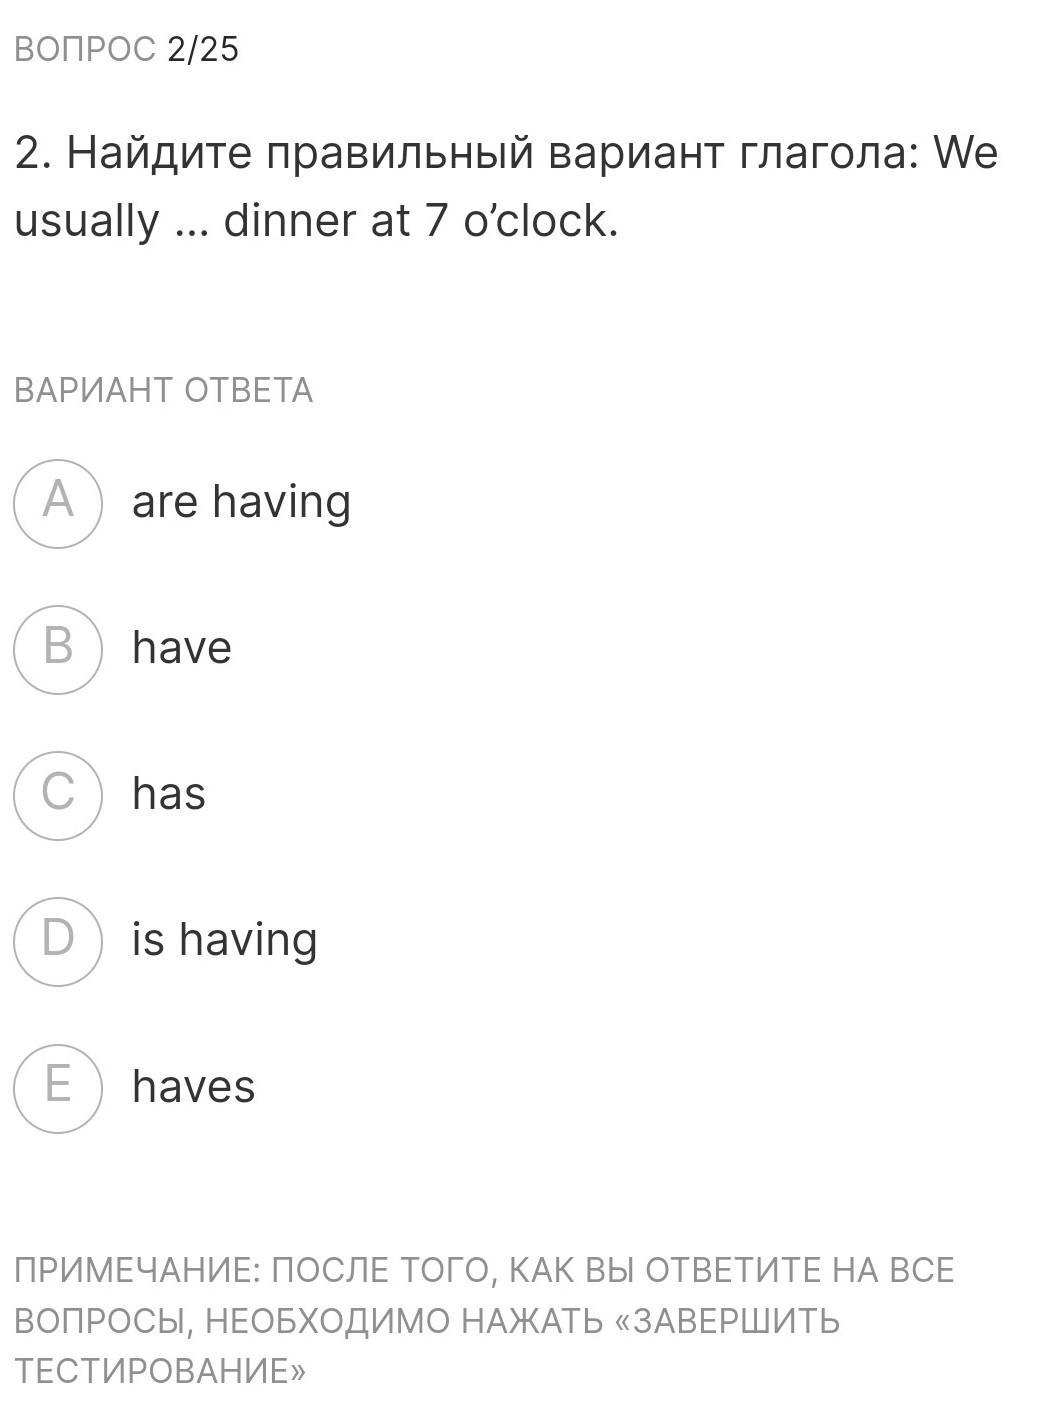Click '«ЗАВЕРШИТЬ' in the bottom note
The width and height of the screenshot is (1051, 1402).
point(726,1321)
